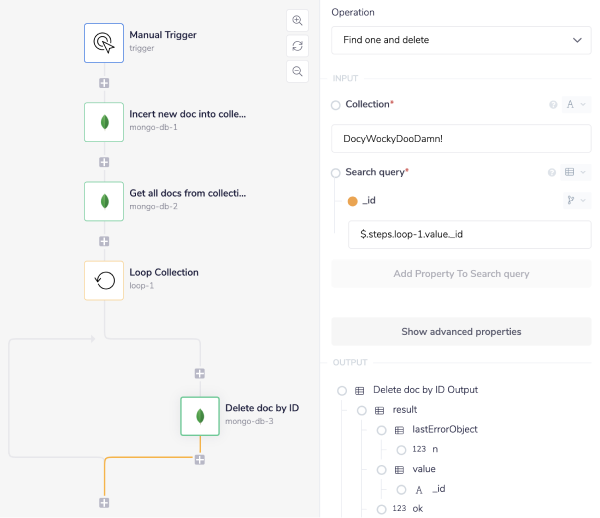Reset the canvas view with refresh icon

click(297, 46)
